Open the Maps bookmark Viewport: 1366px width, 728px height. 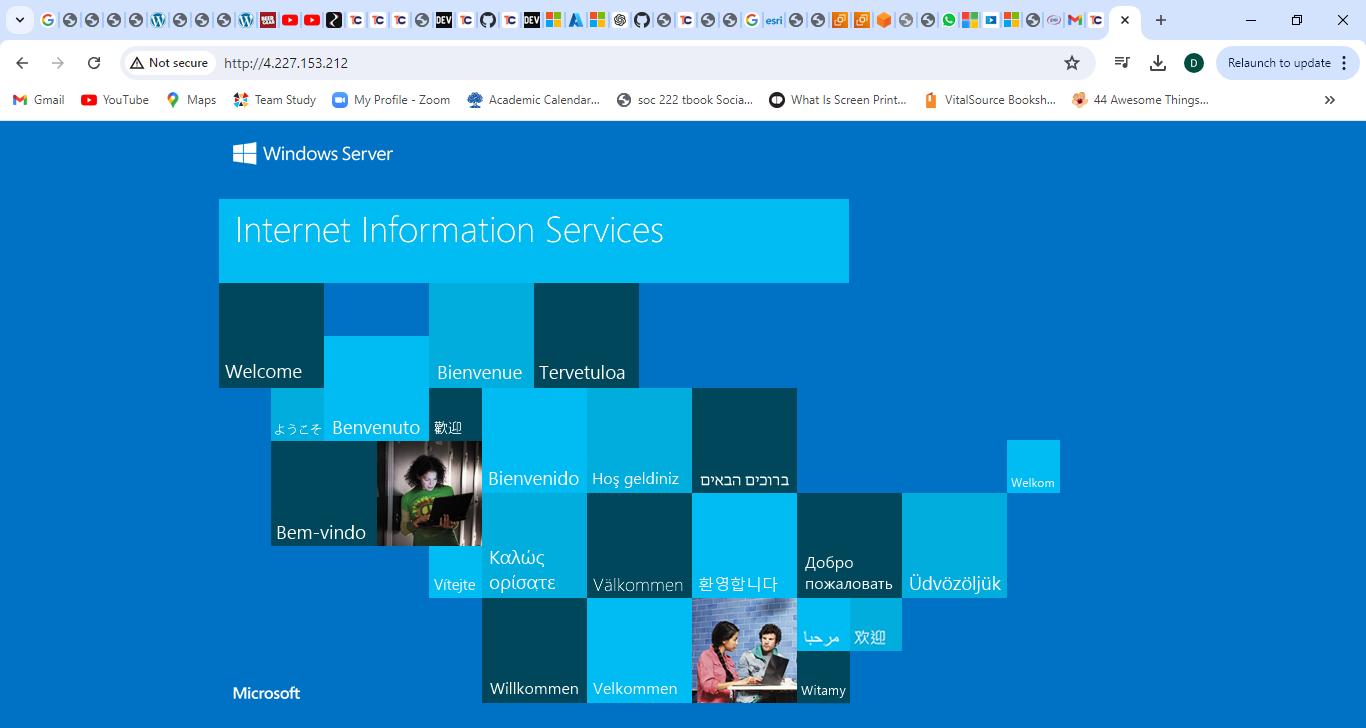point(191,100)
